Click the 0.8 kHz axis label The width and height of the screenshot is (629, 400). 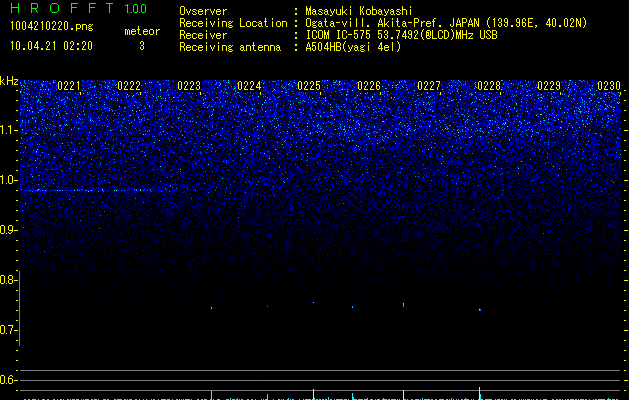coord(8,280)
